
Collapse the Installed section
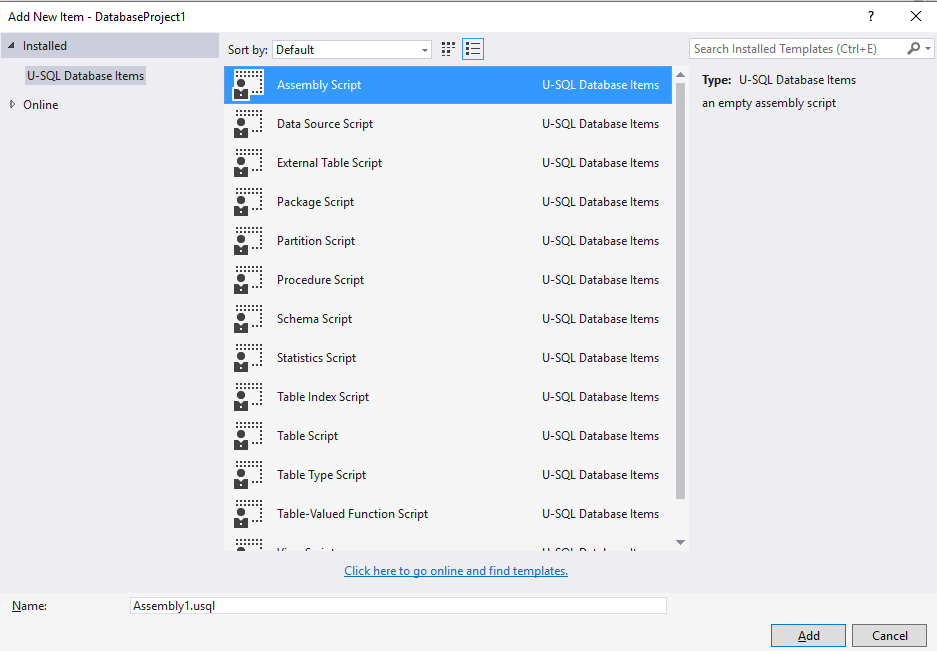coord(11,45)
